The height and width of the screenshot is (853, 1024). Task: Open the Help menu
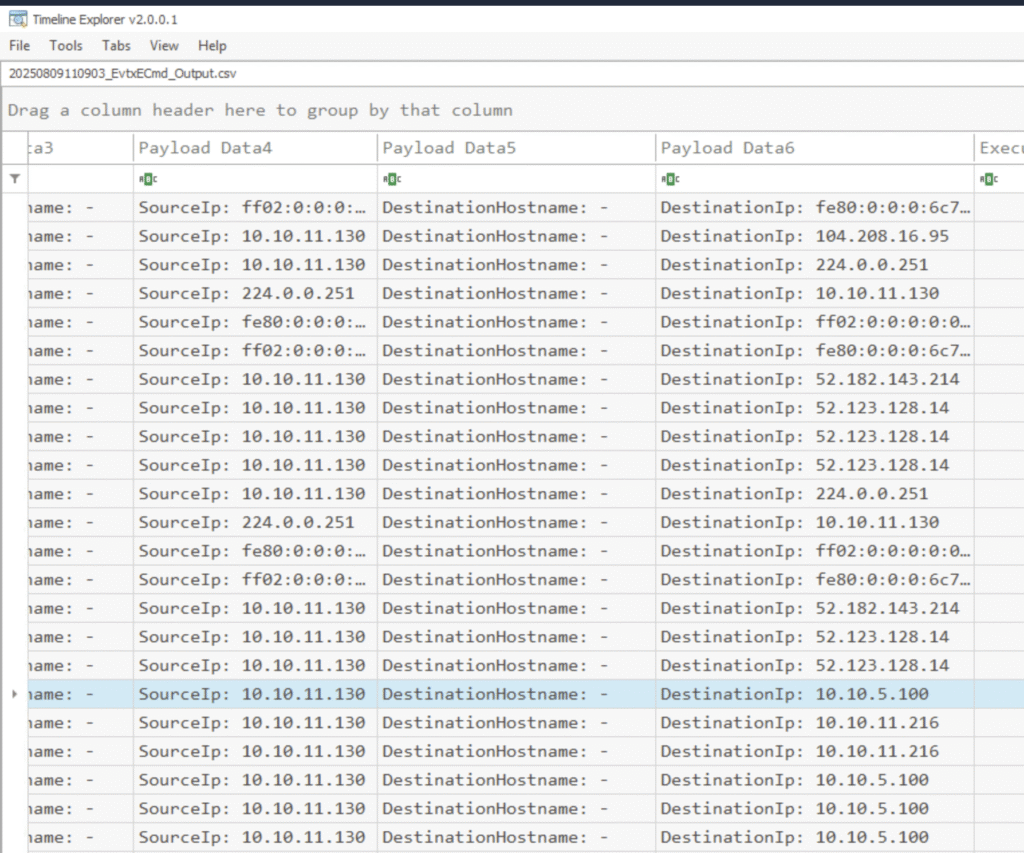(212, 46)
